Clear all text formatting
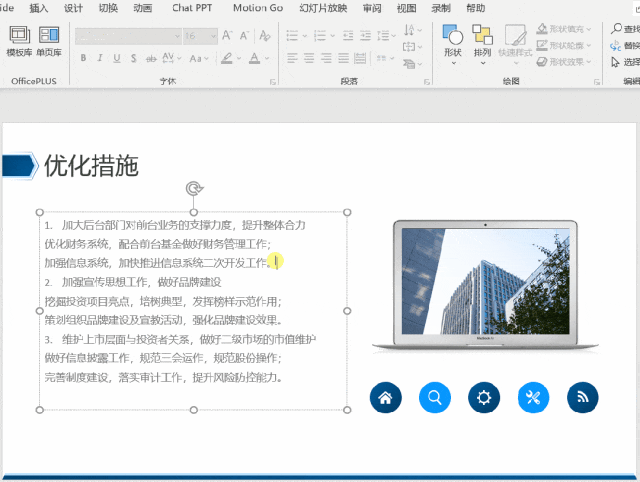 pyautogui.click(x=264, y=36)
